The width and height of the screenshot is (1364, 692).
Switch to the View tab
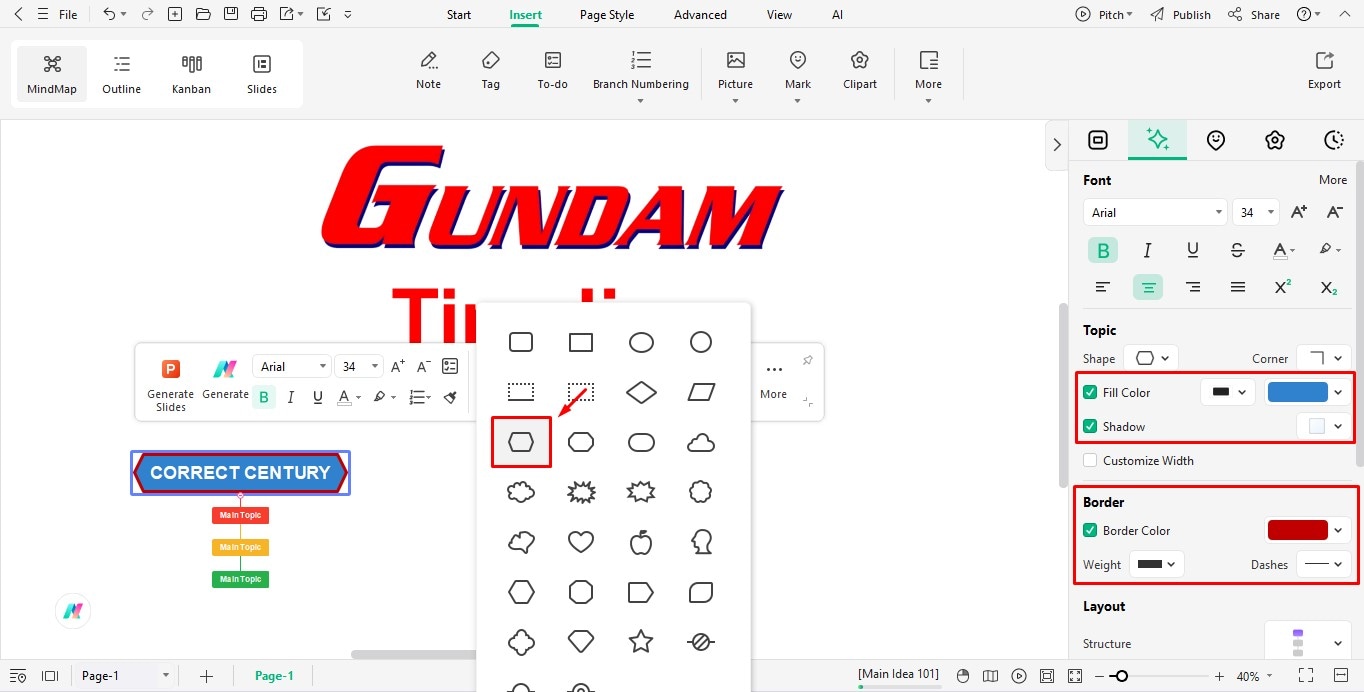tap(779, 15)
